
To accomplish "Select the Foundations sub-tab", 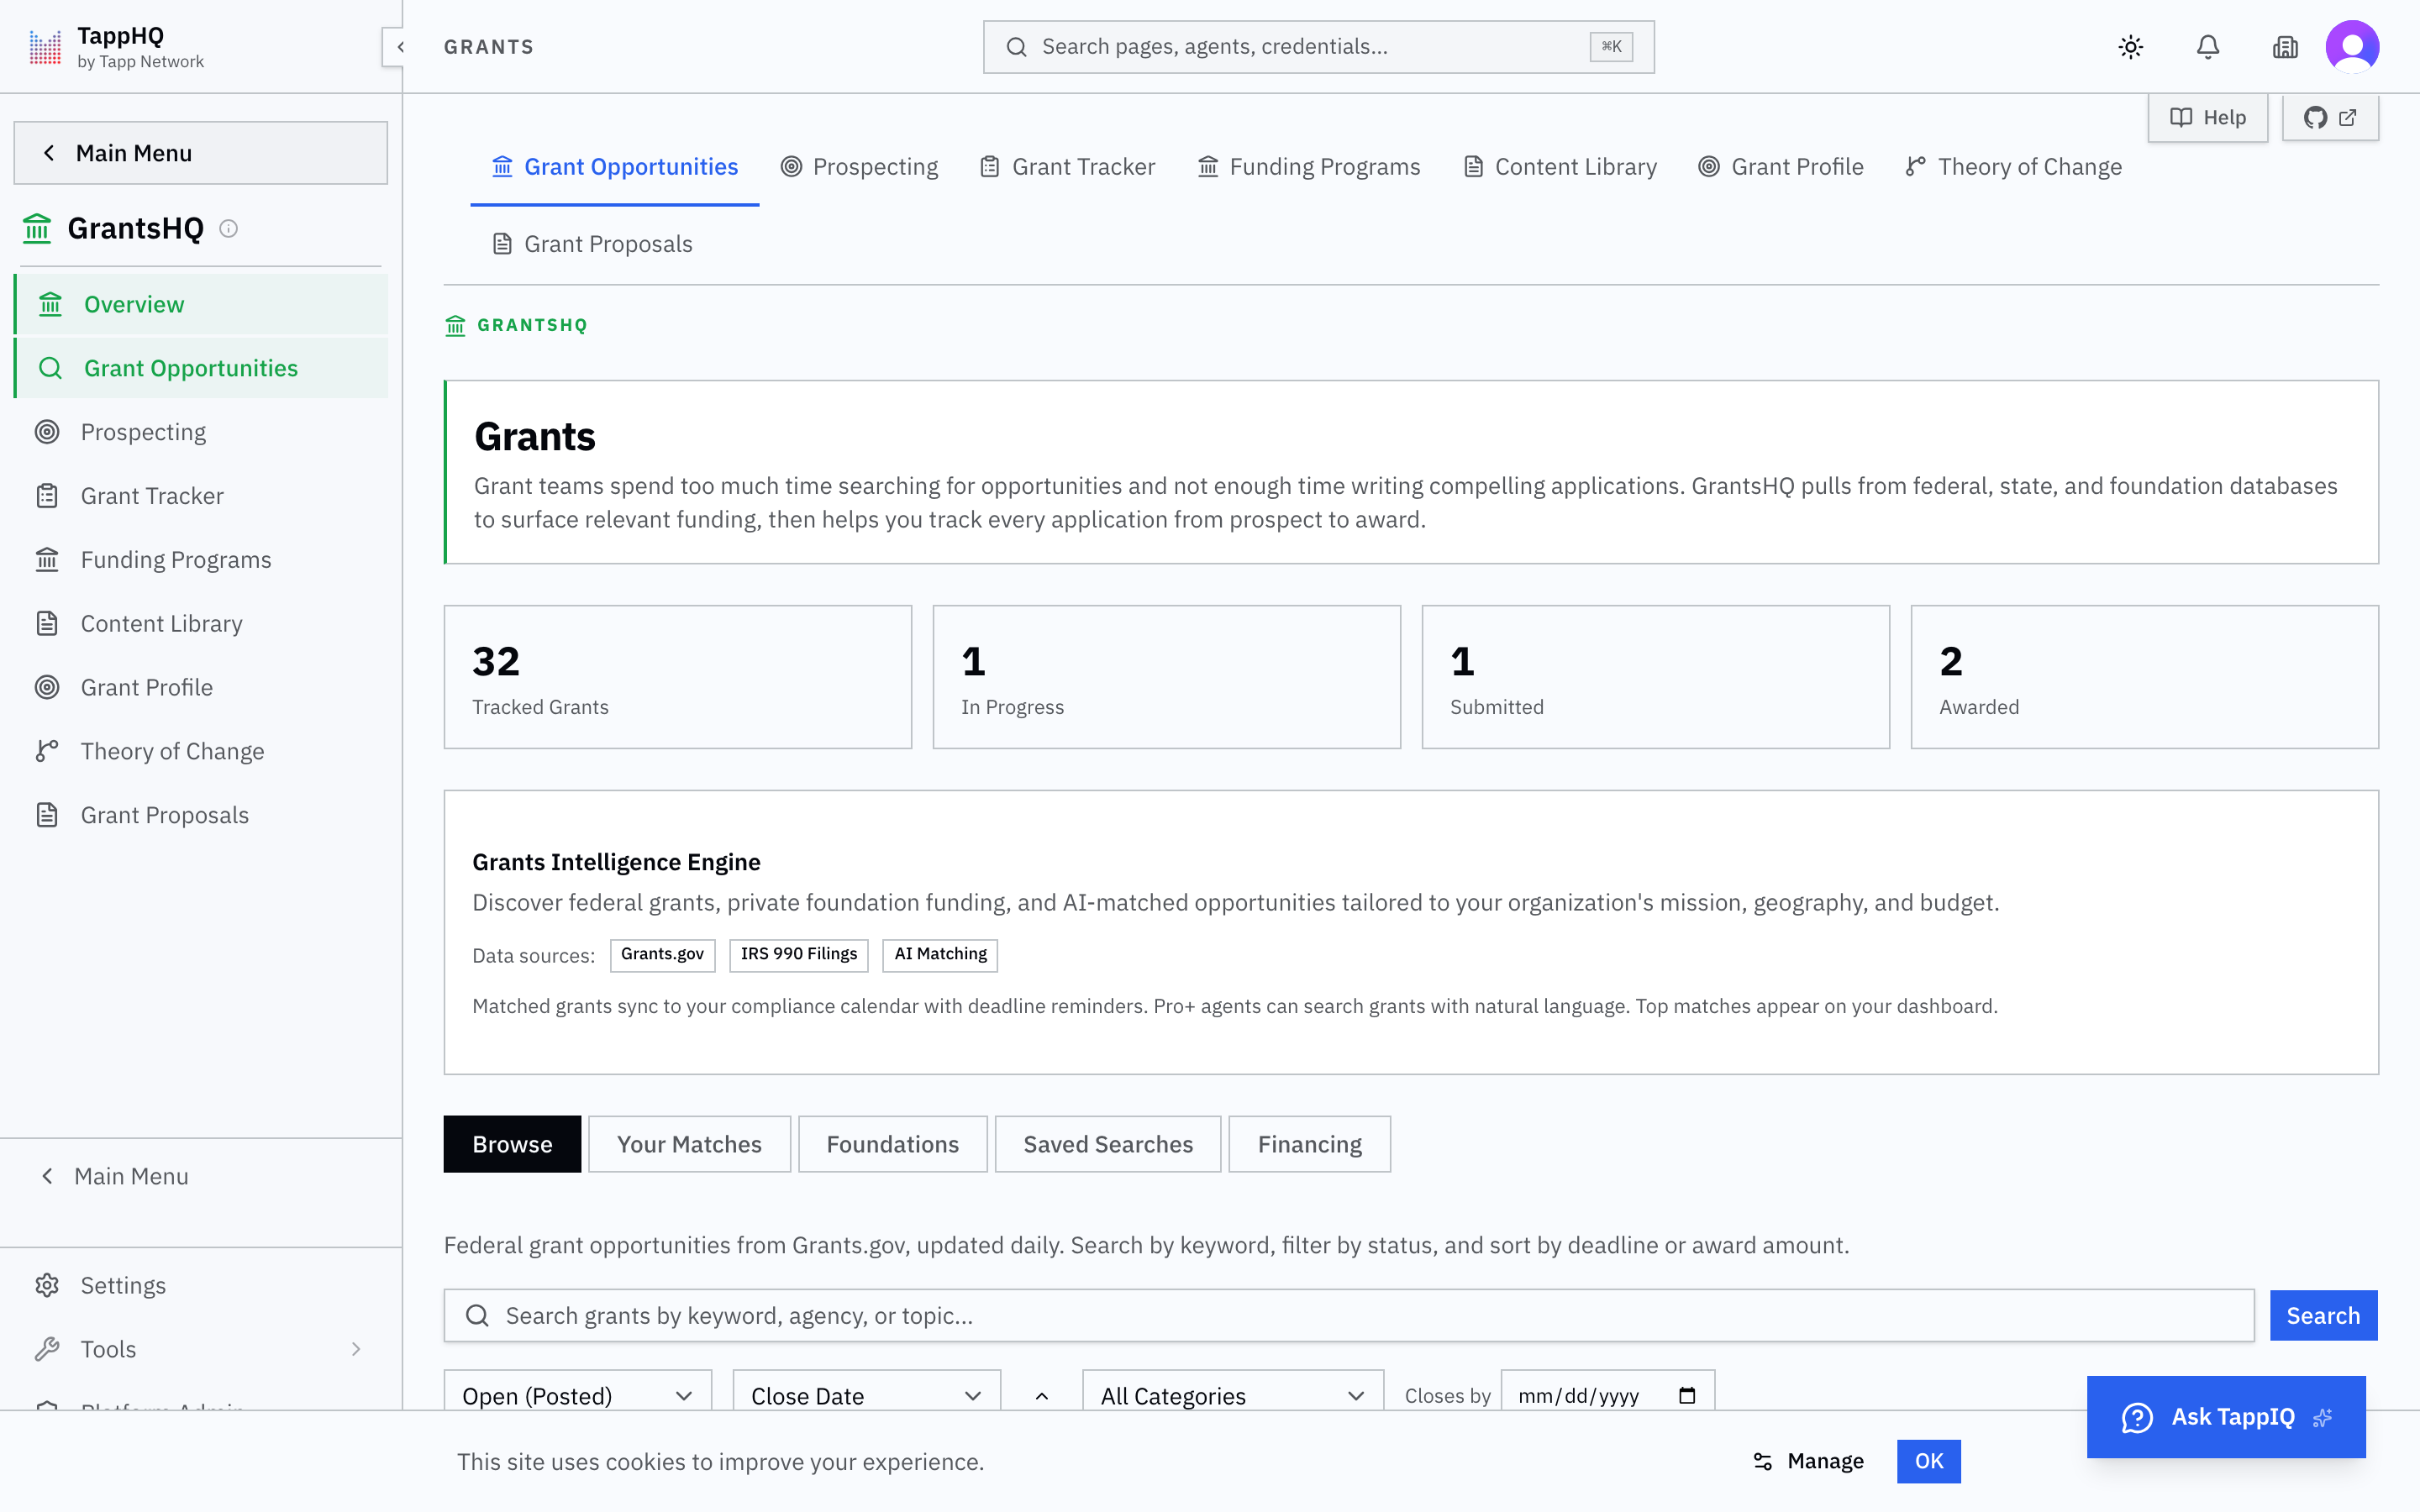I will pyautogui.click(x=892, y=1144).
